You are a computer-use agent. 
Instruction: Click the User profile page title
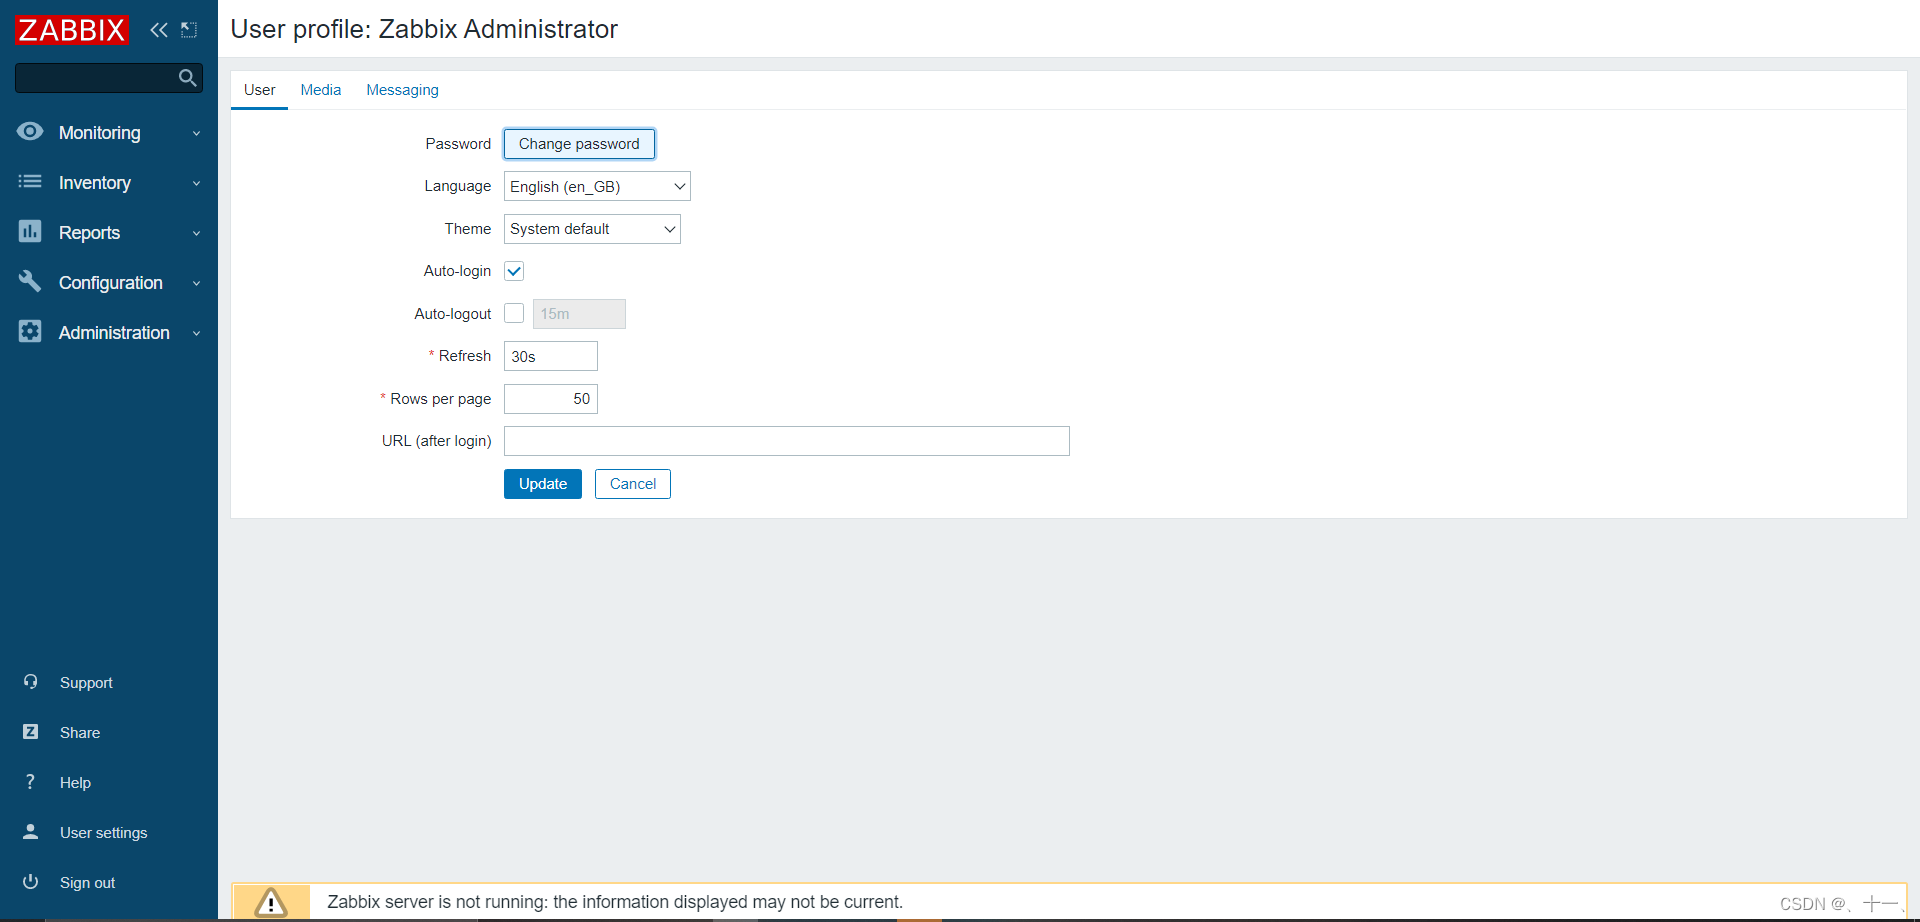pyautogui.click(x=424, y=29)
